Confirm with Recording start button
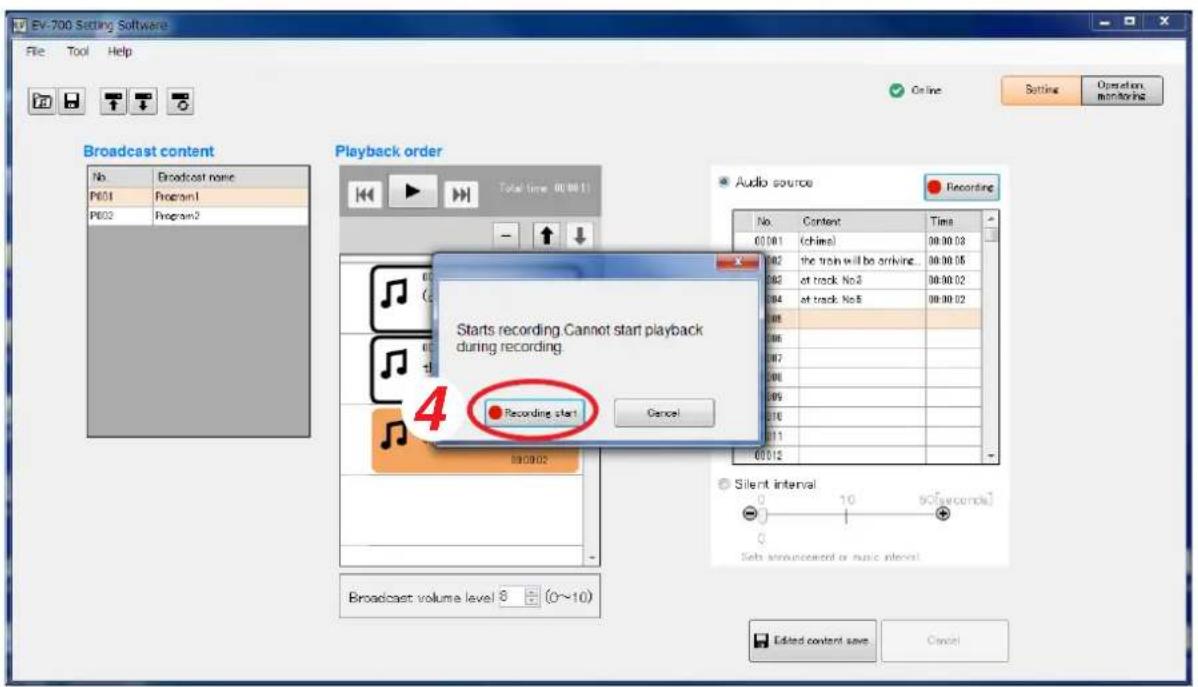 534,413
